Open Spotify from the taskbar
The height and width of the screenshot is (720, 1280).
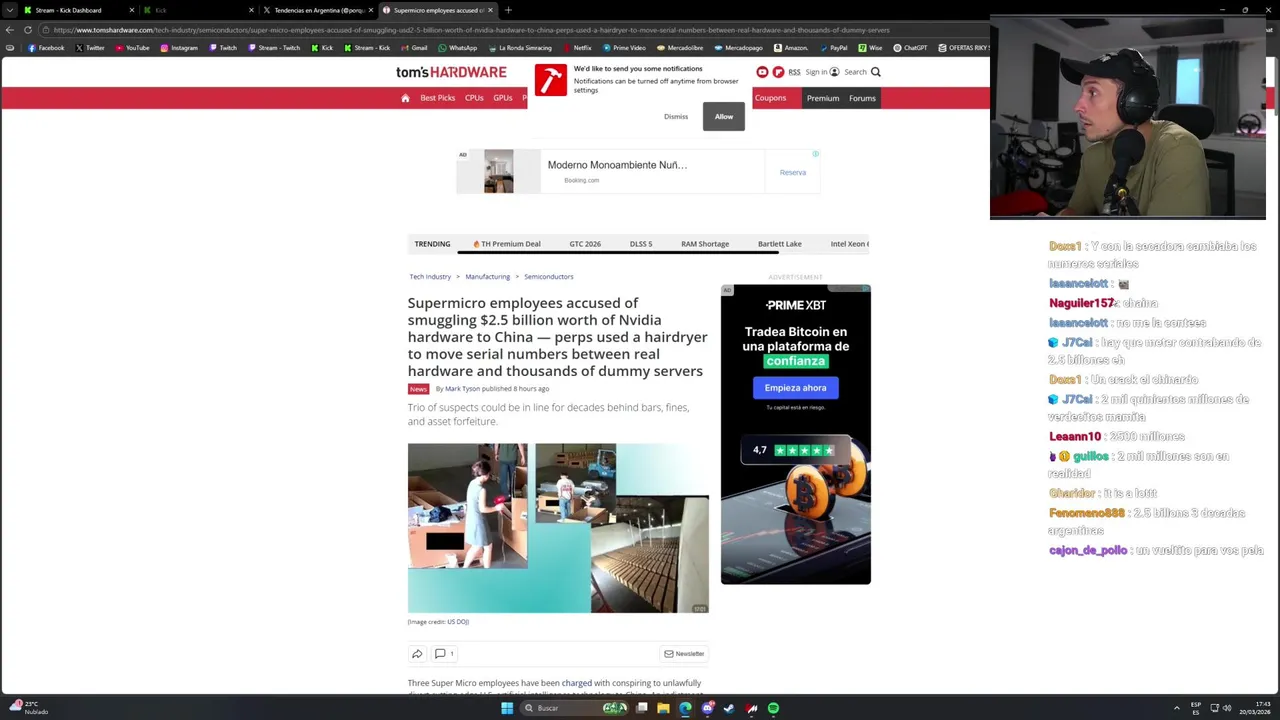(773, 708)
